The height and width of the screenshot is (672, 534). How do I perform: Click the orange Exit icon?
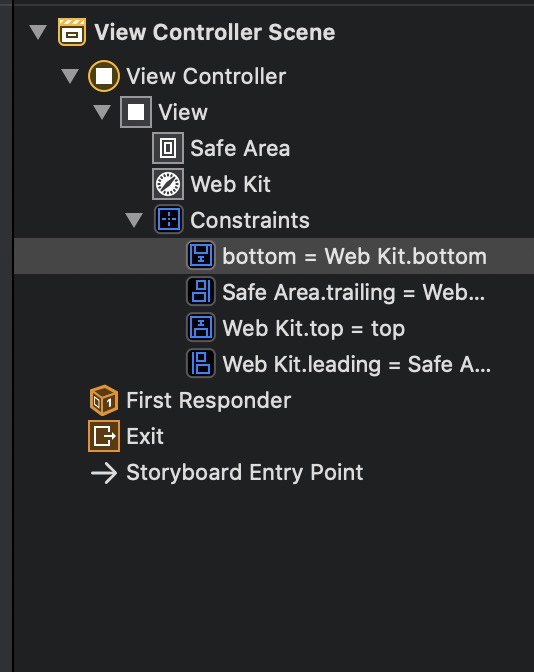[x=104, y=436]
